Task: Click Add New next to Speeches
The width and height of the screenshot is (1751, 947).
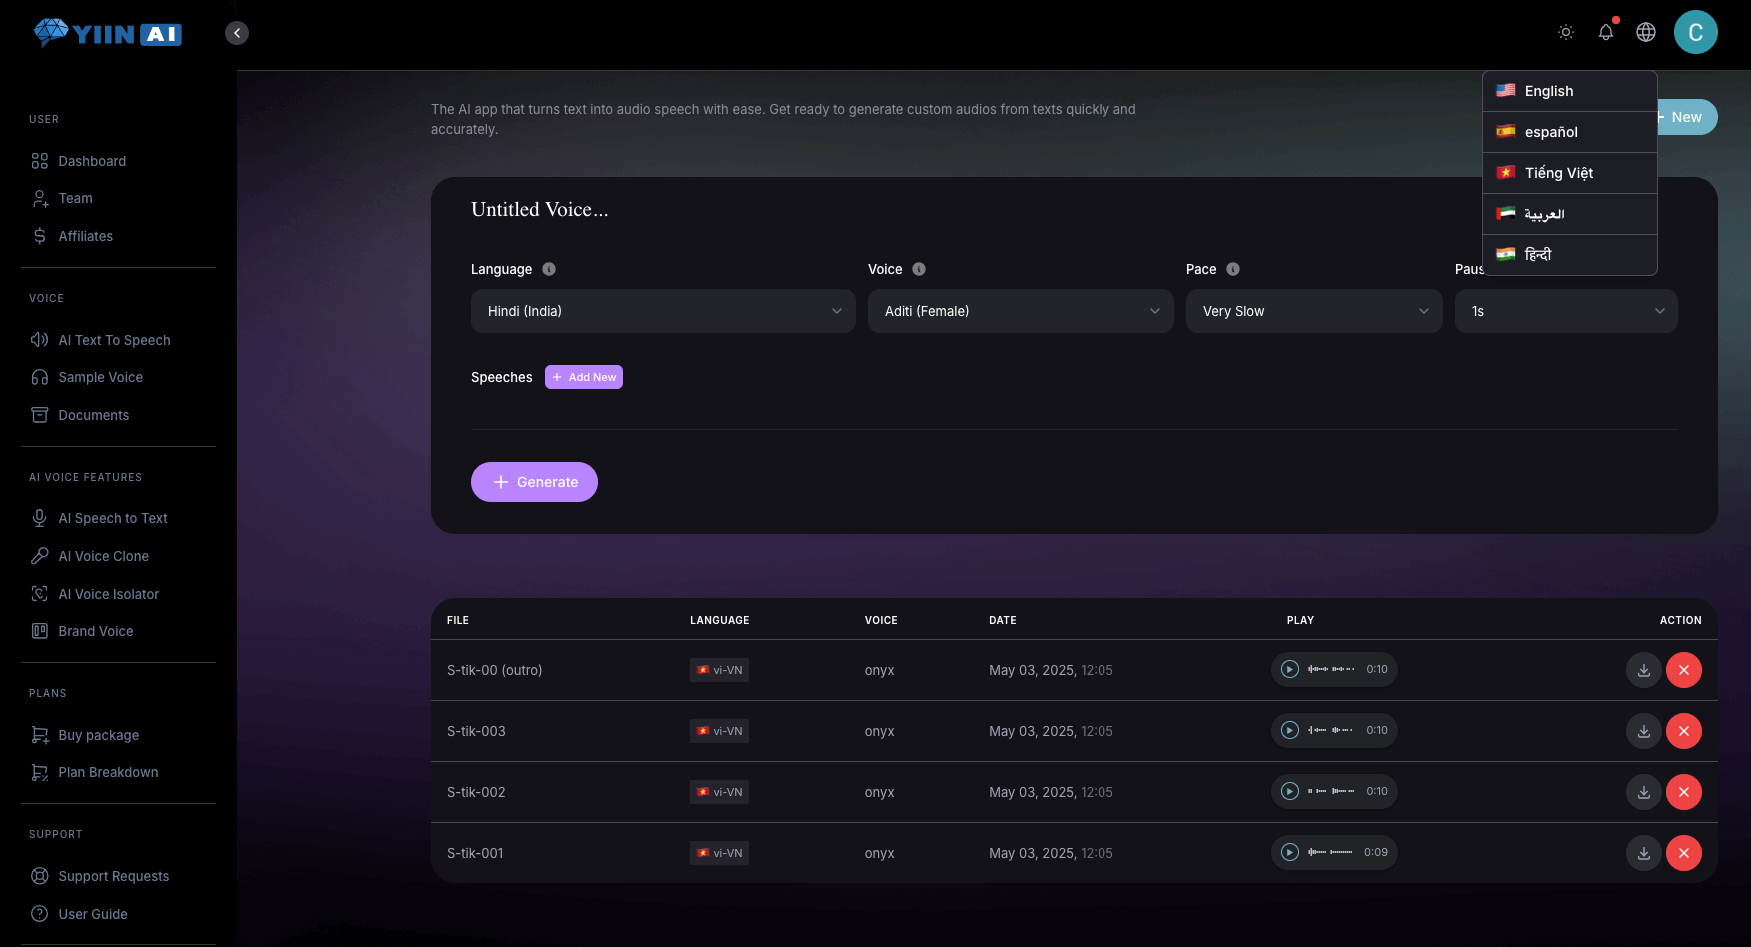Action: [x=584, y=377]
